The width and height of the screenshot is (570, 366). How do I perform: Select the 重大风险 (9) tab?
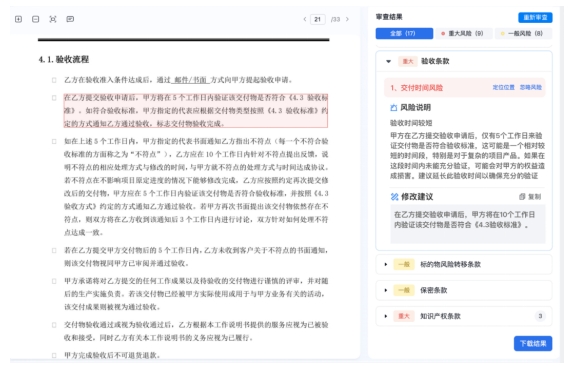click(x=463, y=33)
